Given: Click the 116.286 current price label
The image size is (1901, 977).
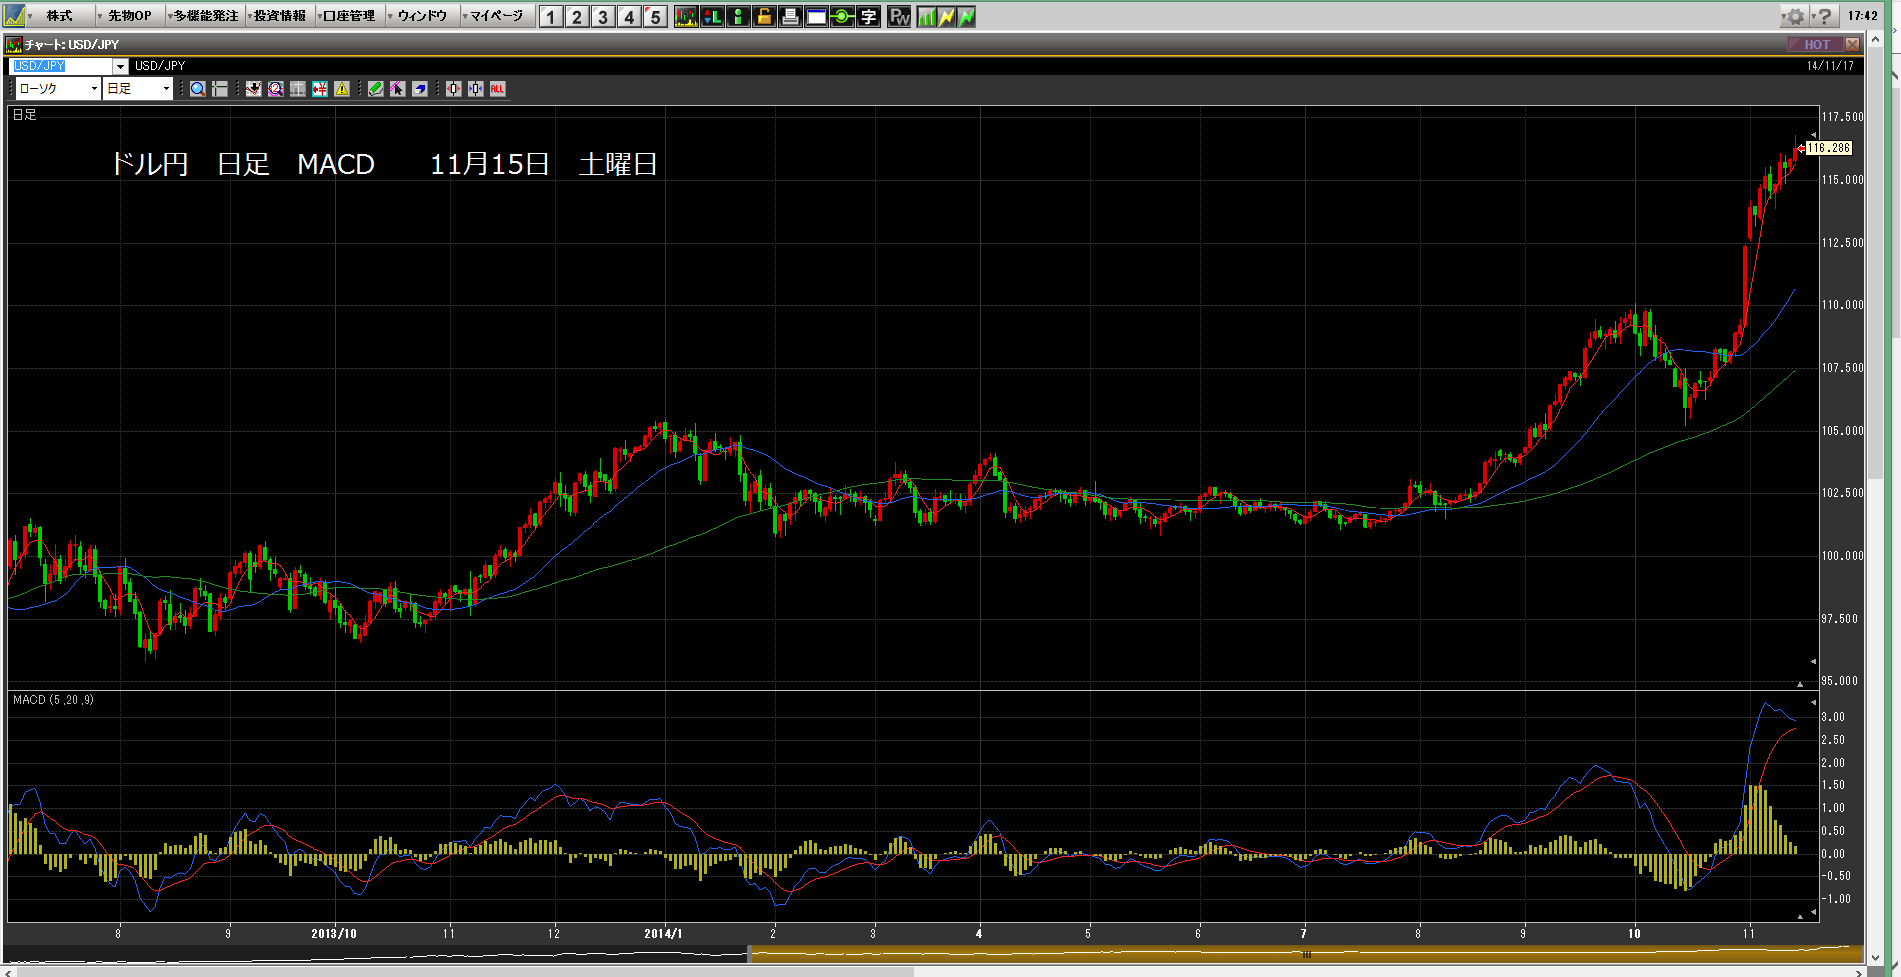Looking at the screenshot, I should coord(1829,148).
